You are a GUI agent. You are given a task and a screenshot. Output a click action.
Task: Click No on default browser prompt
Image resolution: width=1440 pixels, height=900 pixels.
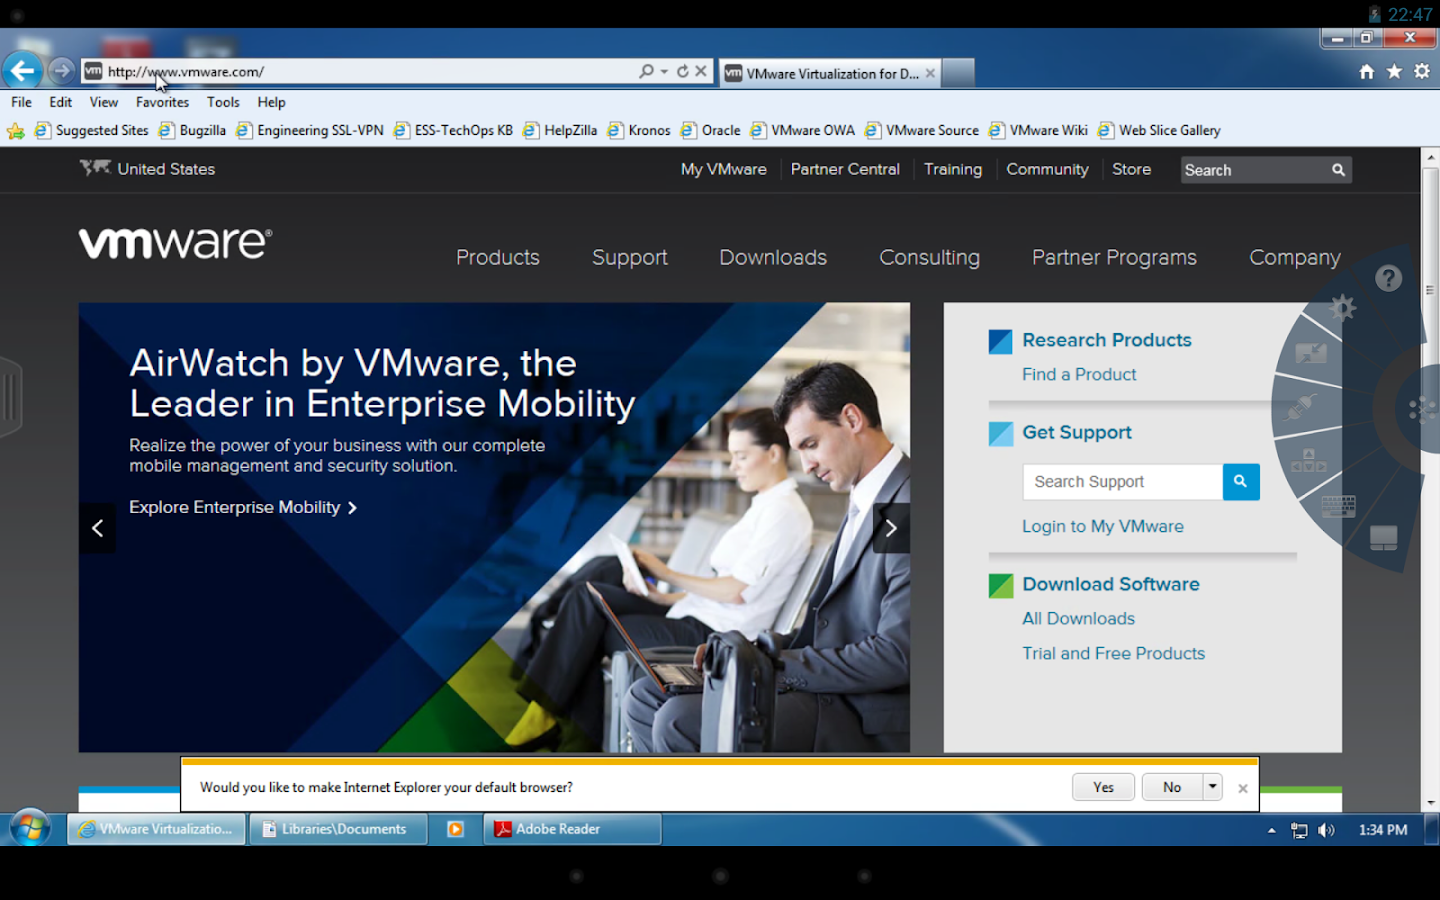pyautogui.click(x=1172, y=787)
